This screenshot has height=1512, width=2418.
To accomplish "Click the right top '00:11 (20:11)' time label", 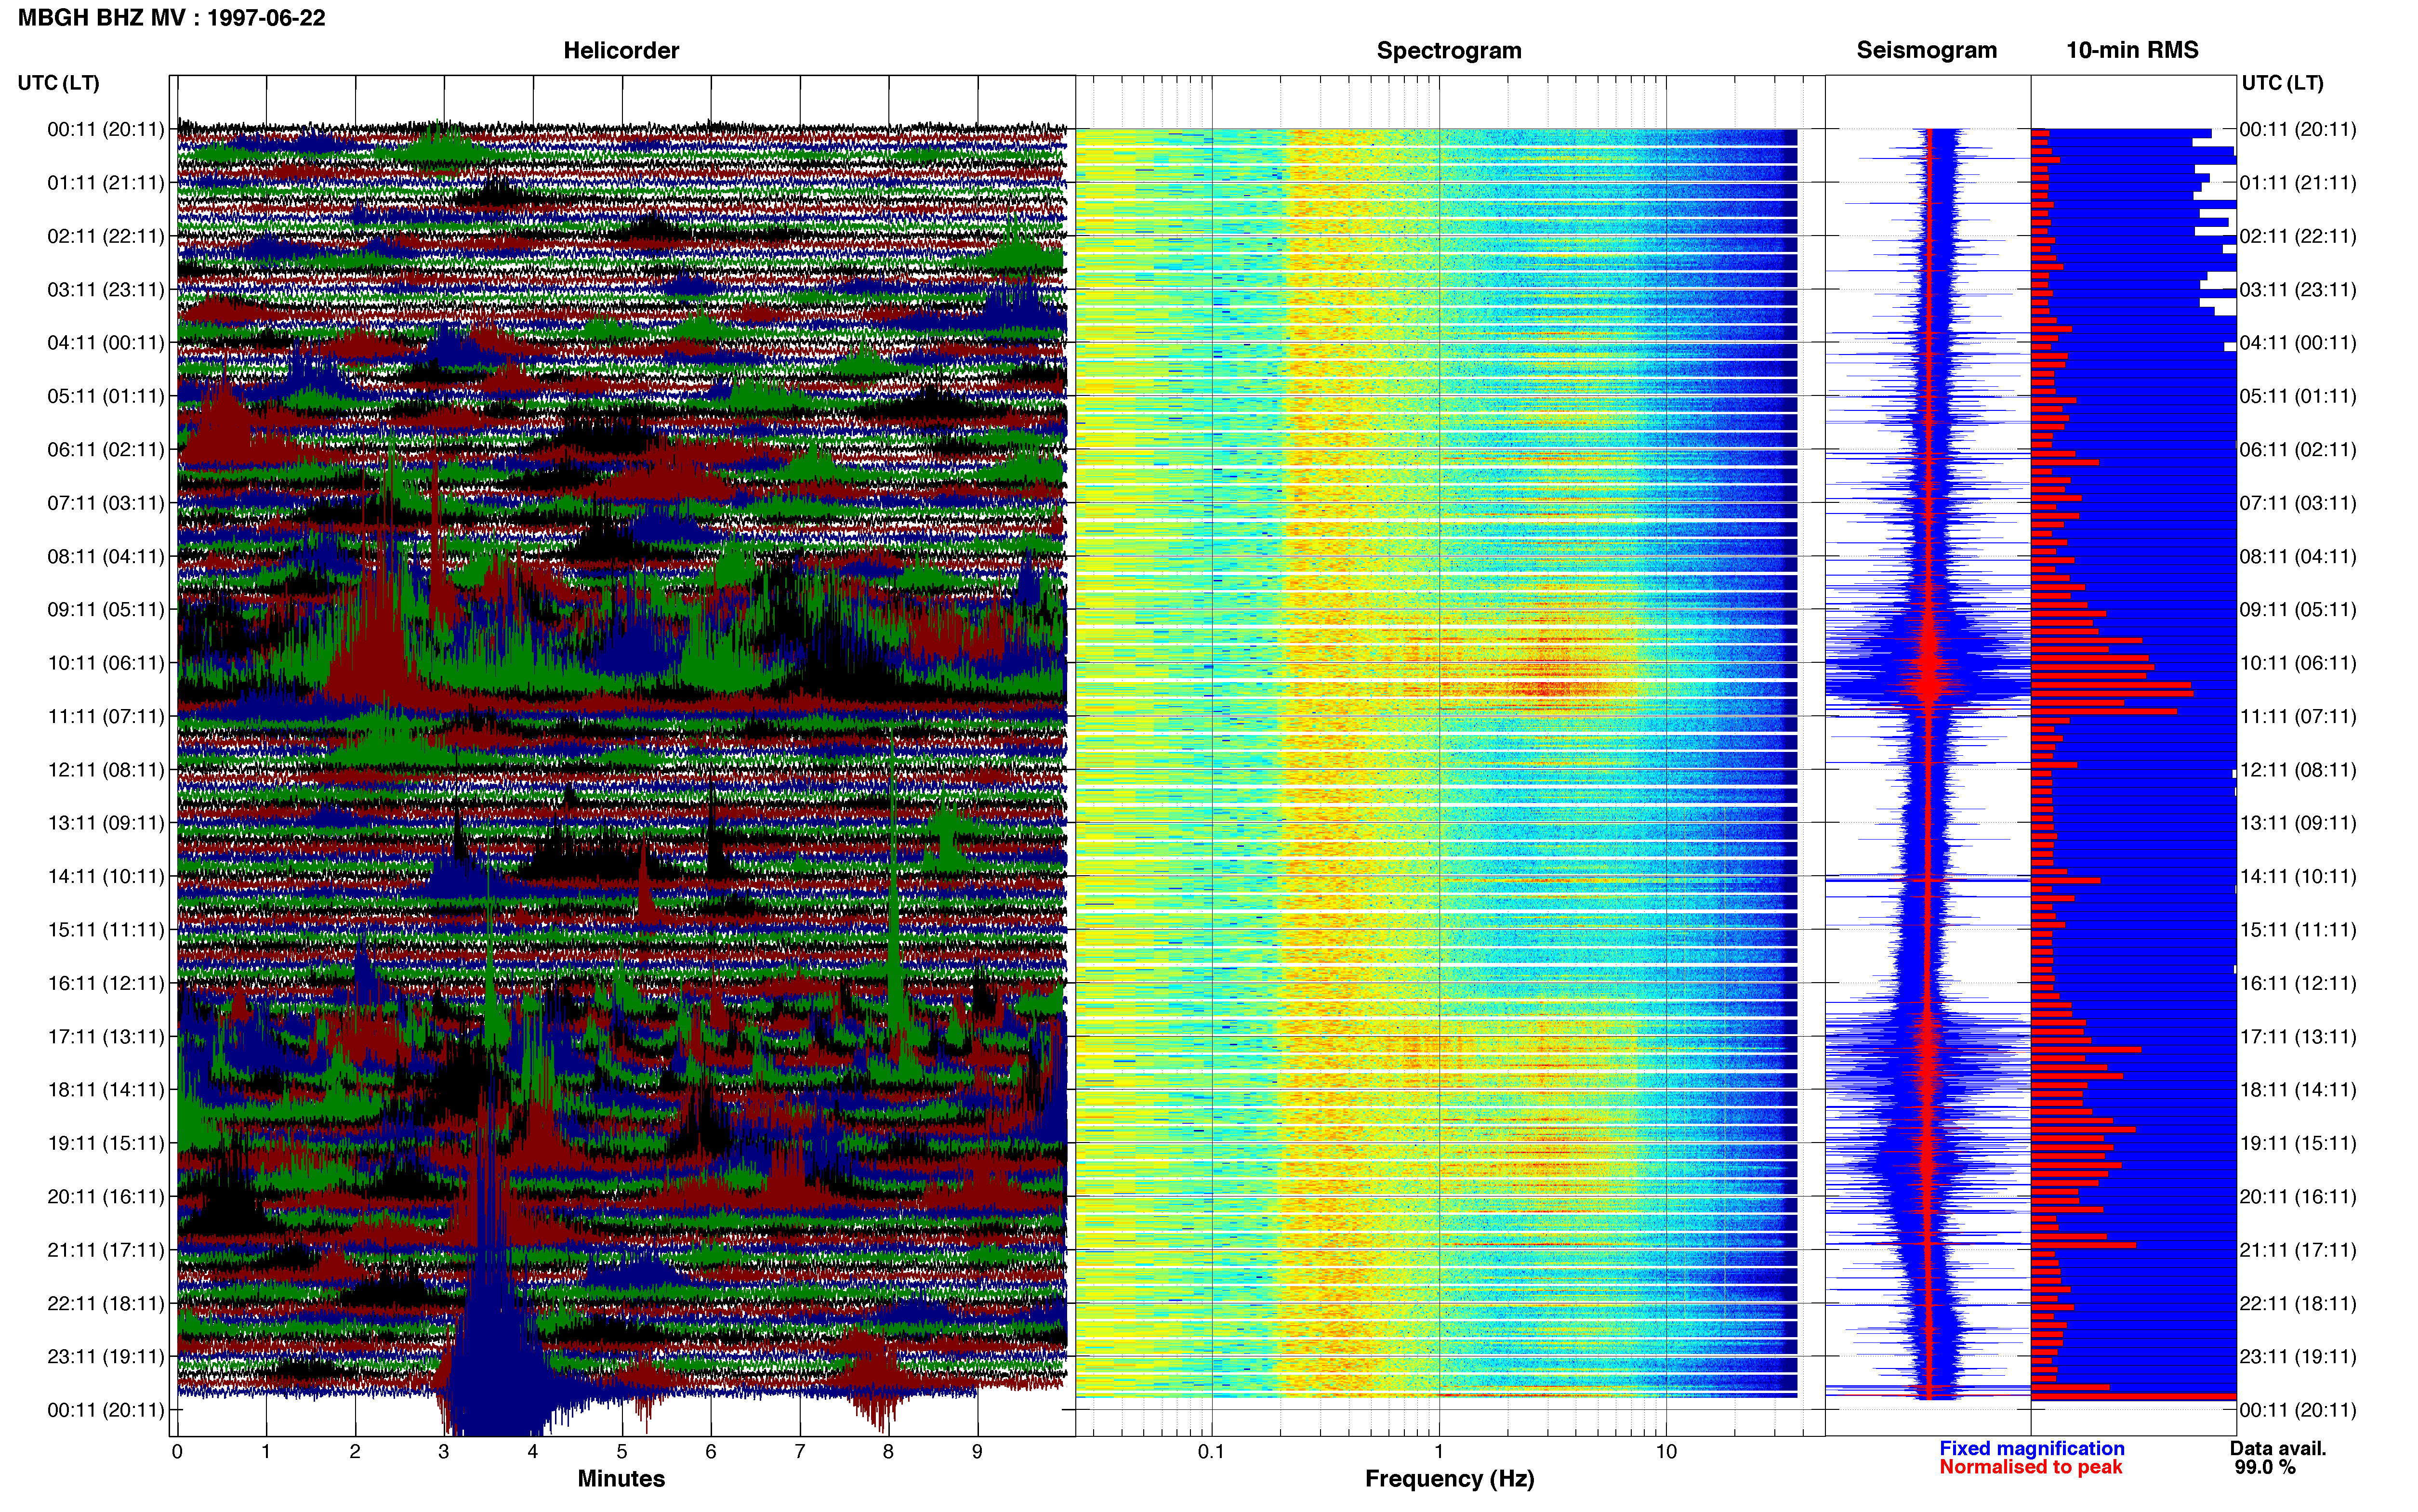I will (2298, 129).
